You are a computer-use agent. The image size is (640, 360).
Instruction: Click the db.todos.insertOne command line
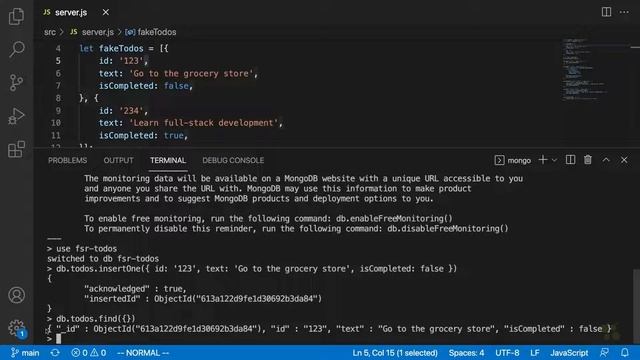(x=256, y=269)
